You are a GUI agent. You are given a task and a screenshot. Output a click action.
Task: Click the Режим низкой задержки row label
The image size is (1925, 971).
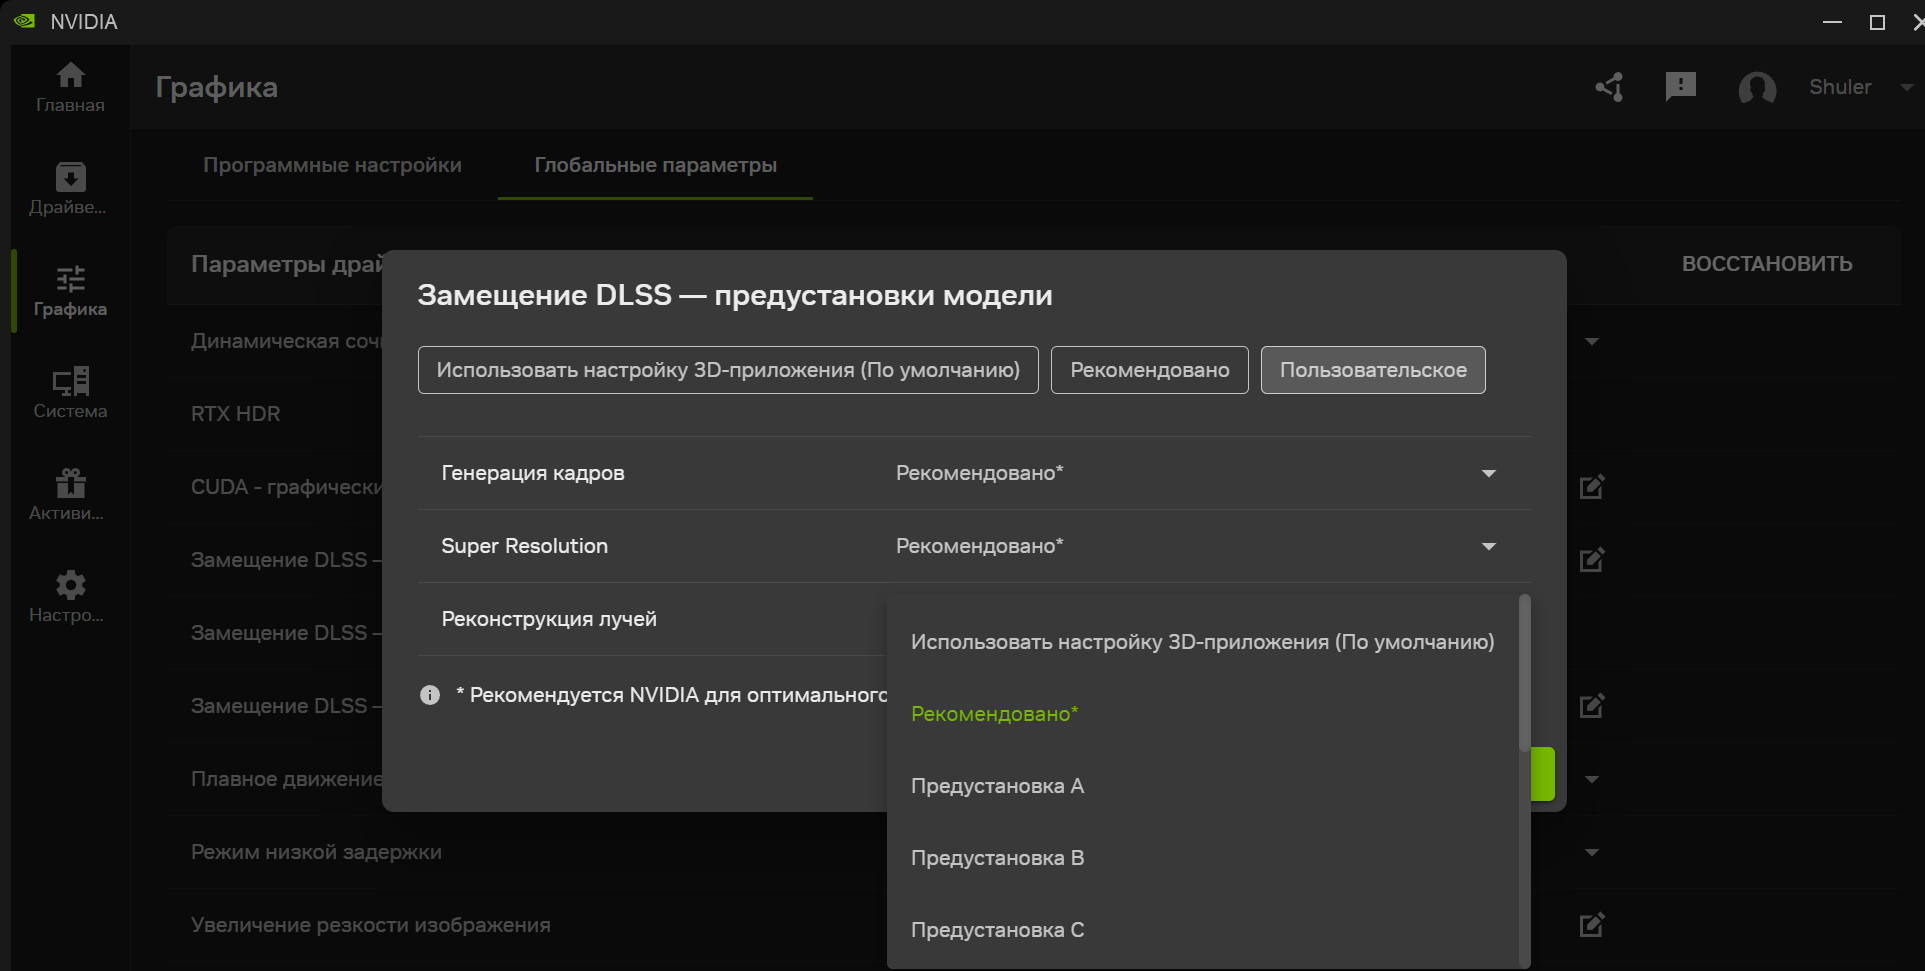pos(316,852)
